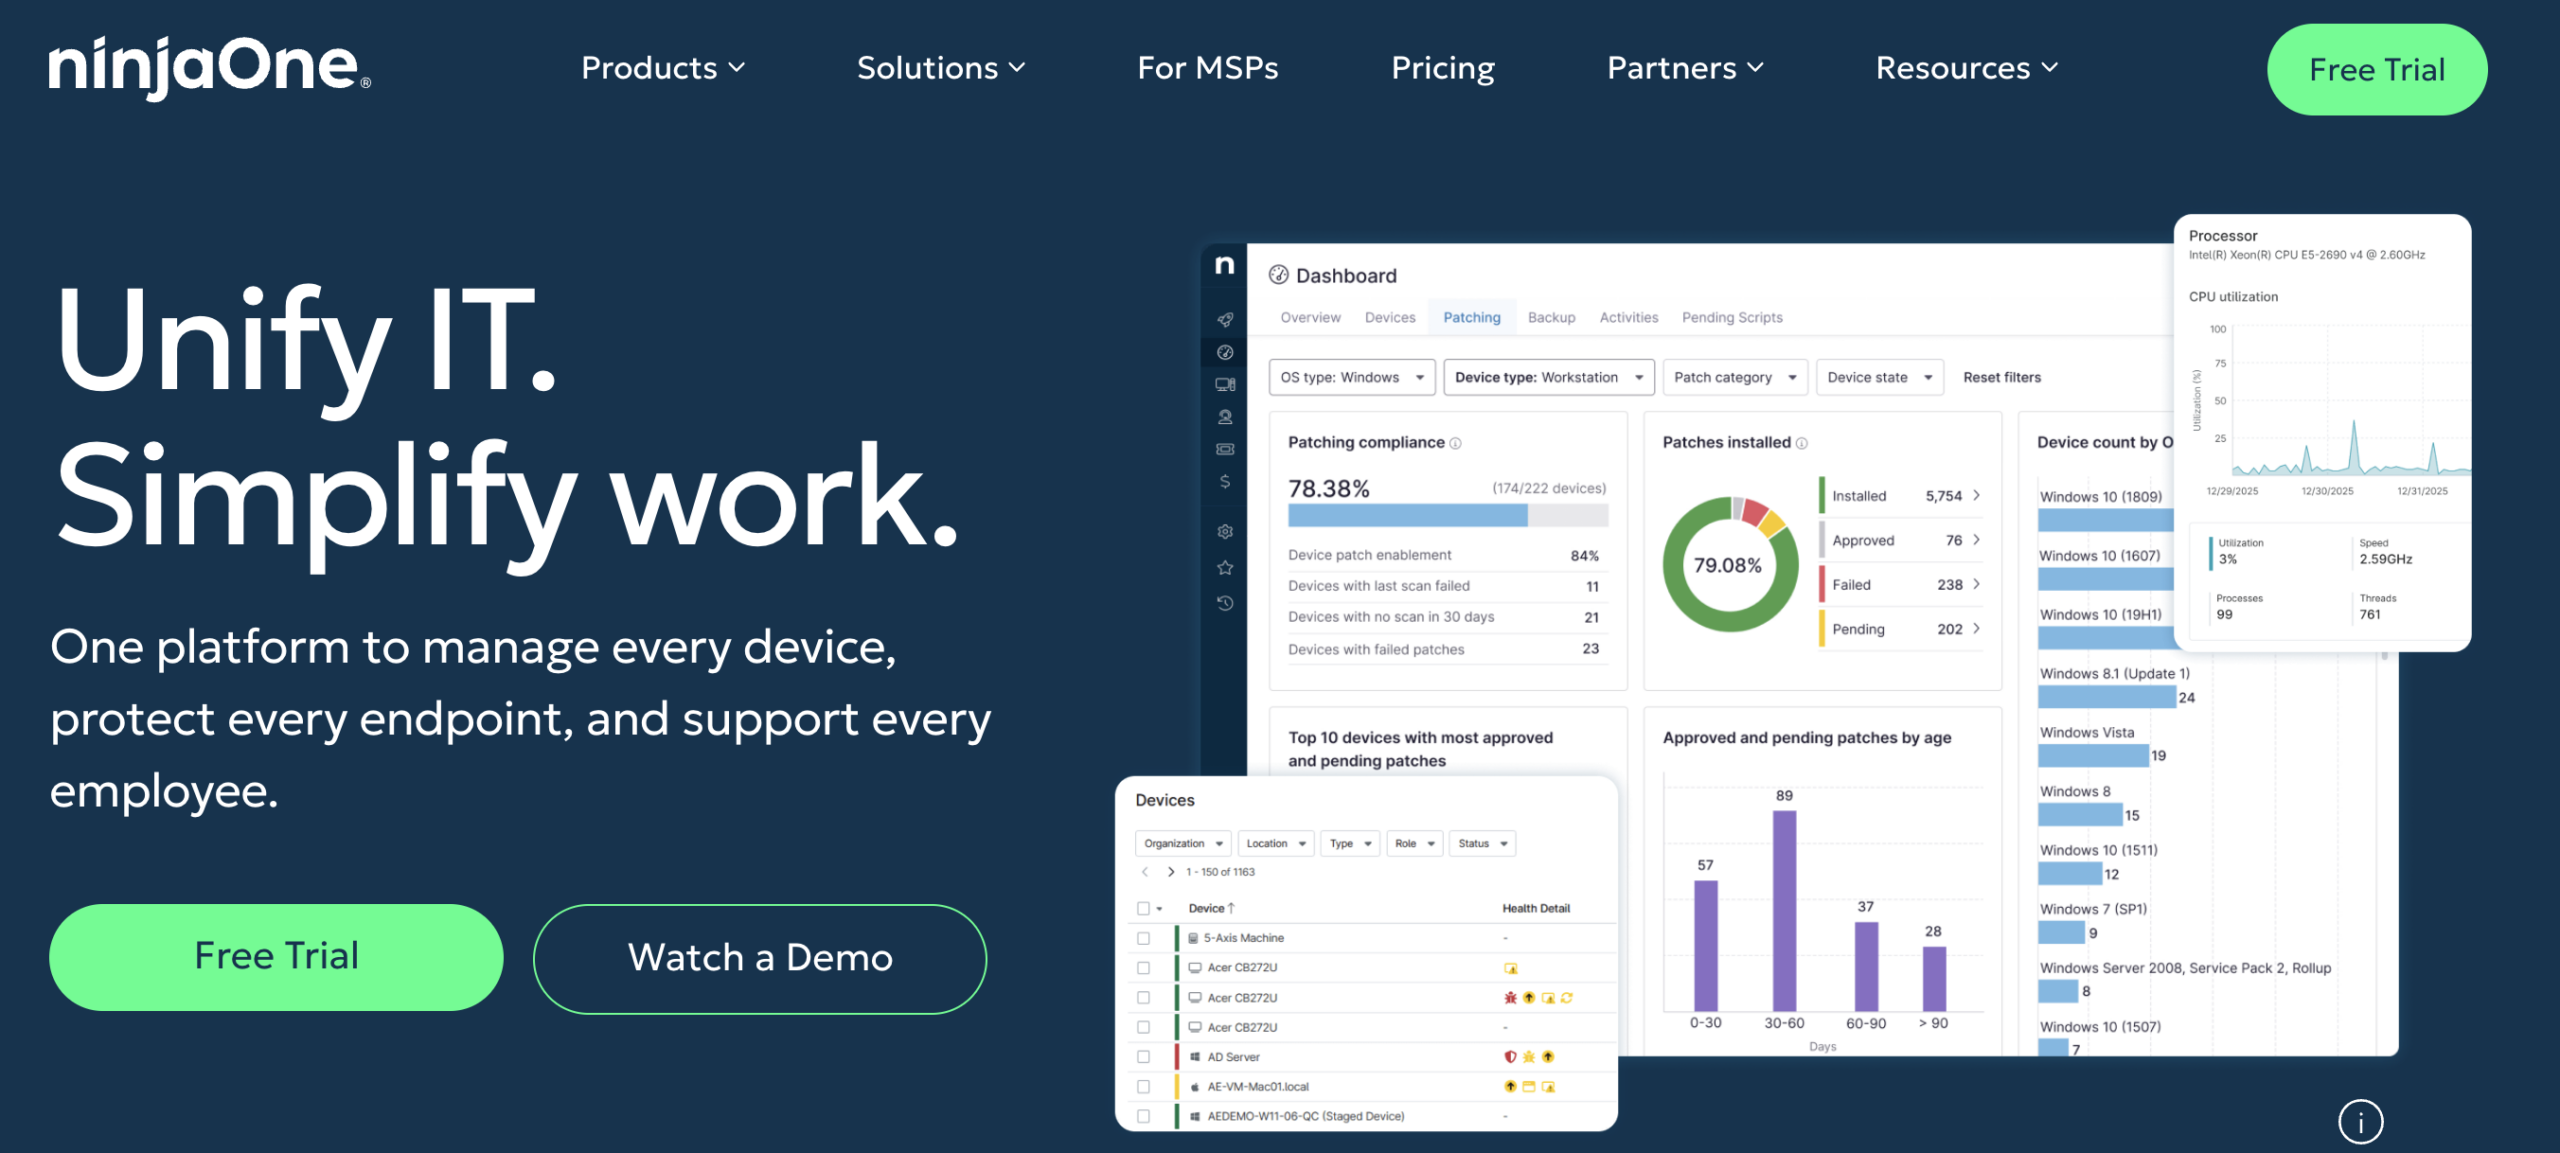Click the dollar sign sidebar icon
Viewport: 2560px width, 1153px height.
[x=1224, y=481]
